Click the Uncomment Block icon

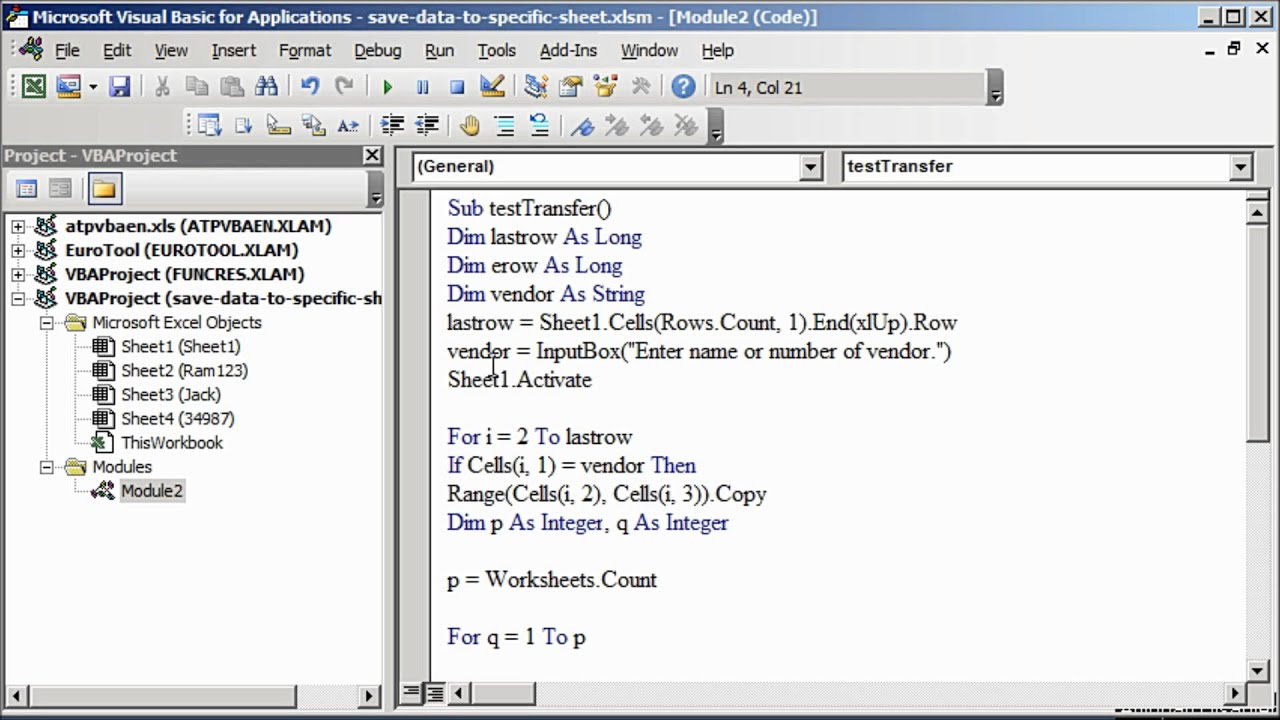pos(539,125)
